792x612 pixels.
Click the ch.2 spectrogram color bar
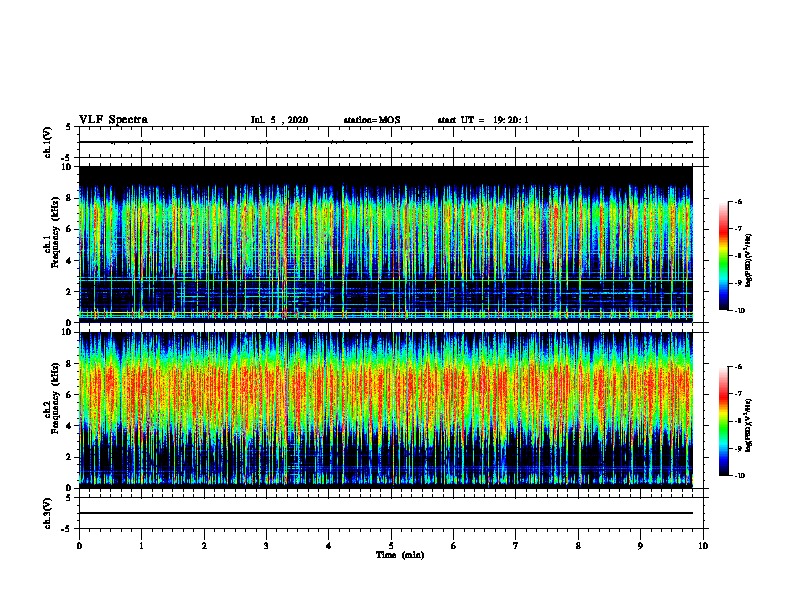tap(723, 421)
